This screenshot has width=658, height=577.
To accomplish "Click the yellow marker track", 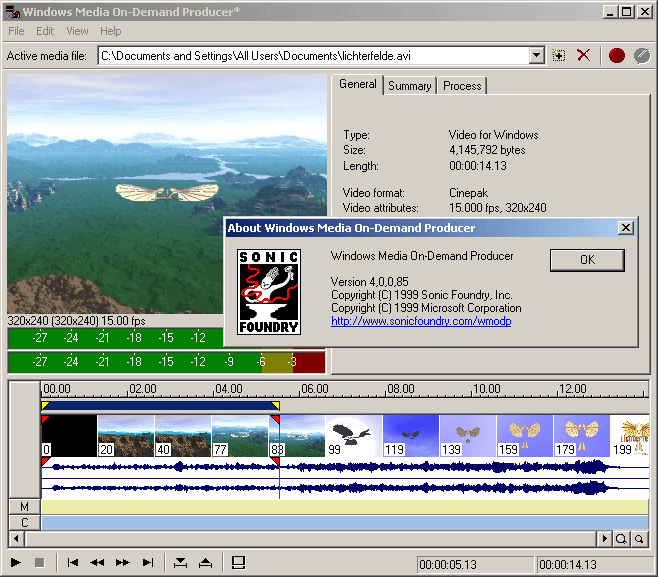I will tap(345, 507).
